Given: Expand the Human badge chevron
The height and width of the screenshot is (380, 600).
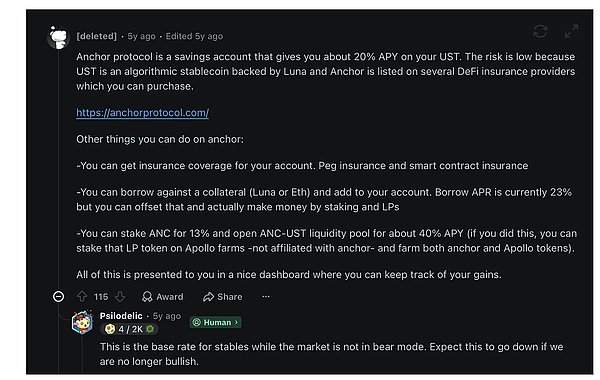Looking at the screenshot, I should pyautogui.click(x=236, y=322).
